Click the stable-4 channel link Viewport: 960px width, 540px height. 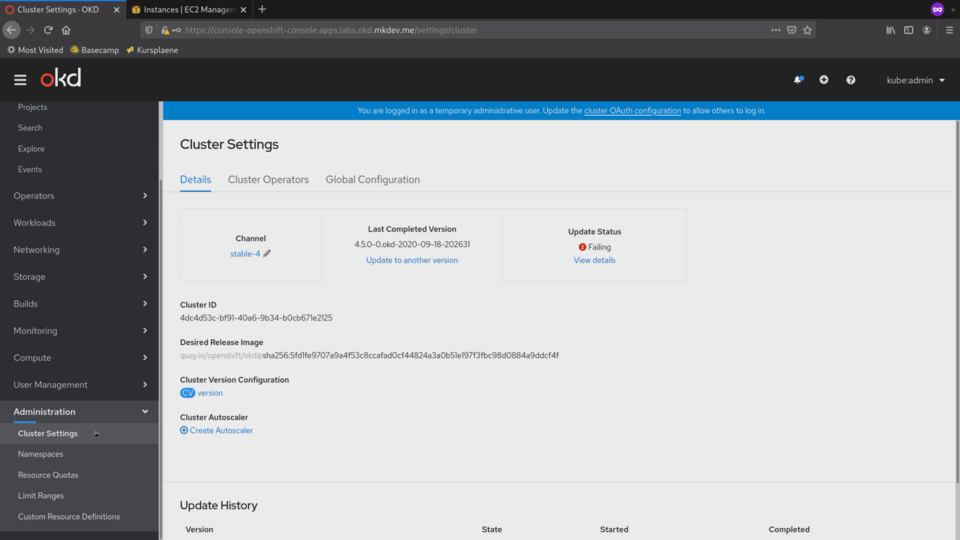coord(245,253)
